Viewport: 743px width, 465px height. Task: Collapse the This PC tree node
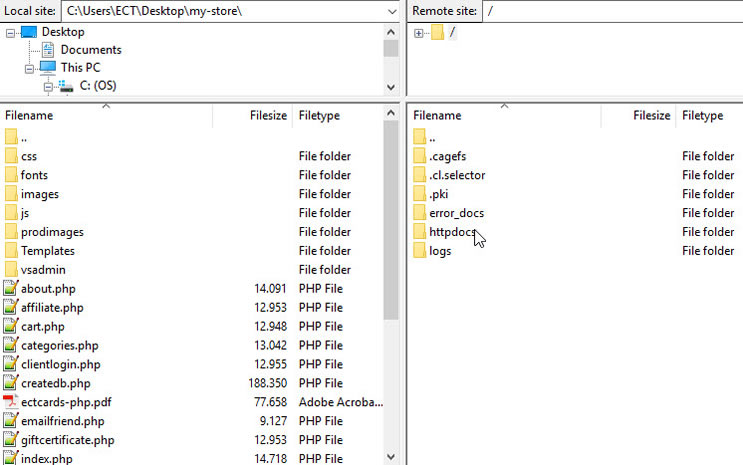pos(29,69)
